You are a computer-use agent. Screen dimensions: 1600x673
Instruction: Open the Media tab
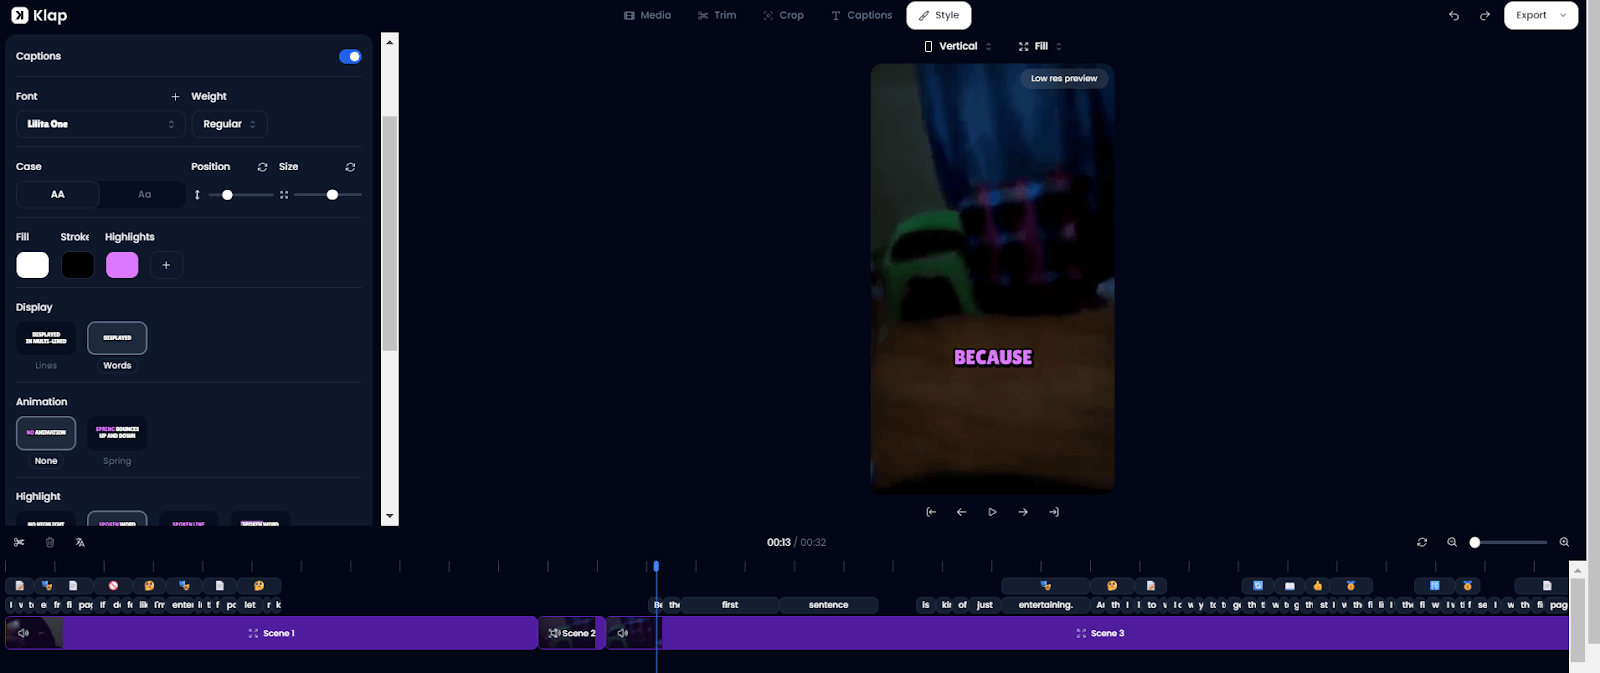pos(647,15)
